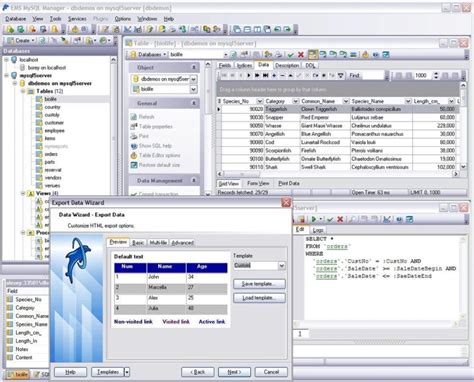Click the Next button in wizard
474x382 pixels.
pos(234,372)
